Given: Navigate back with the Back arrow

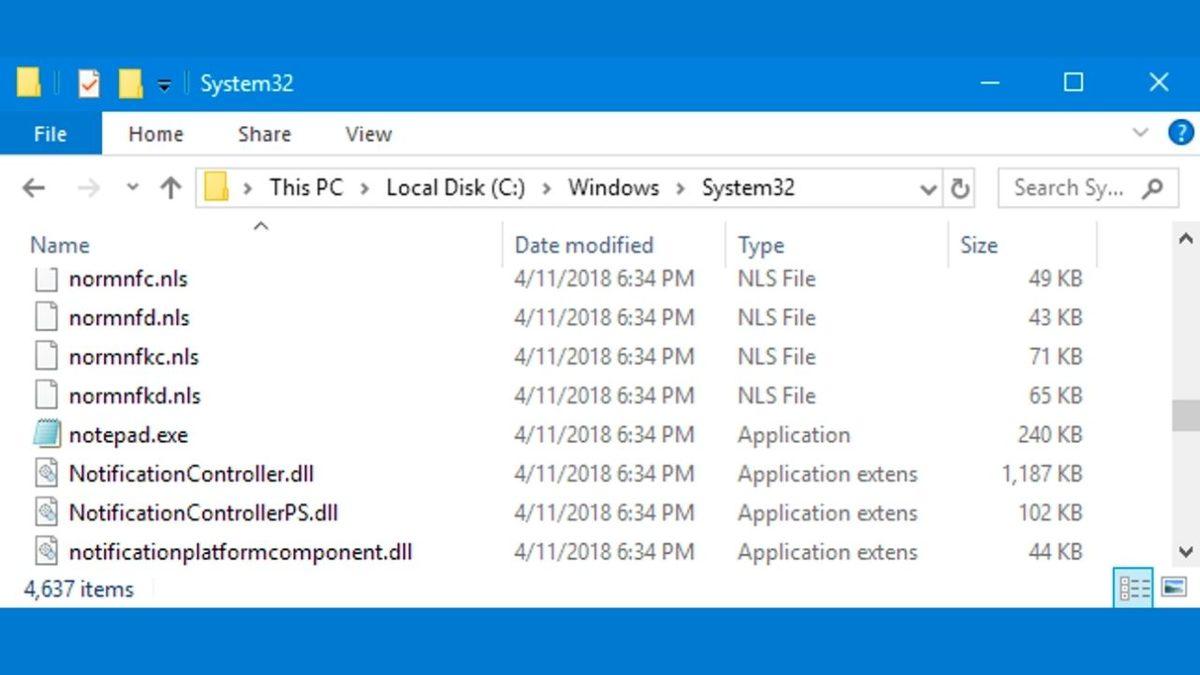Looking at the screenshot, I should (34, 188).
